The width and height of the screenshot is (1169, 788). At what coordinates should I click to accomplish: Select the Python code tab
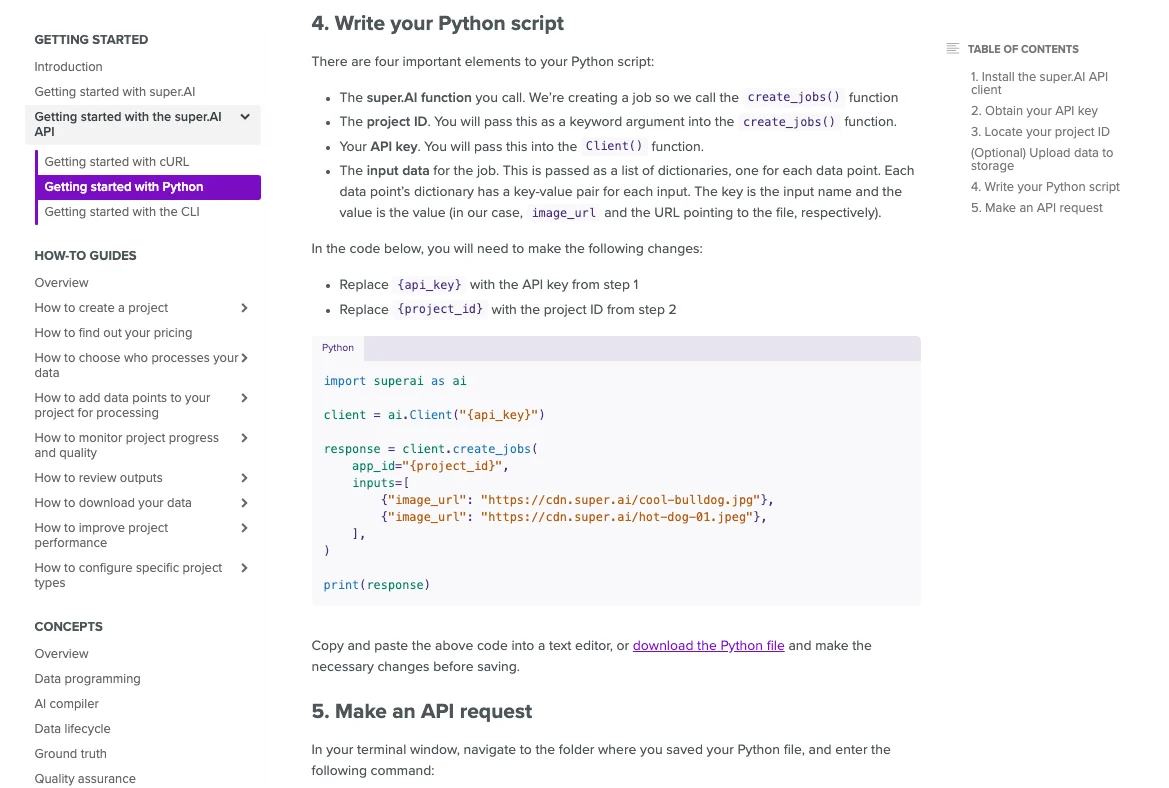click(x=338, y=348)
